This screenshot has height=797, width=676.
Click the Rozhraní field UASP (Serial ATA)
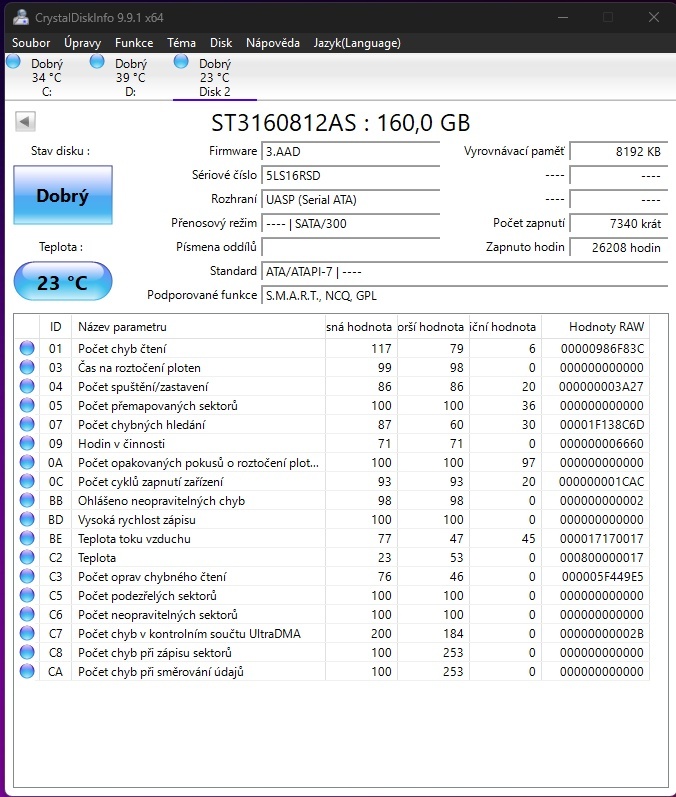pos(350,199)
